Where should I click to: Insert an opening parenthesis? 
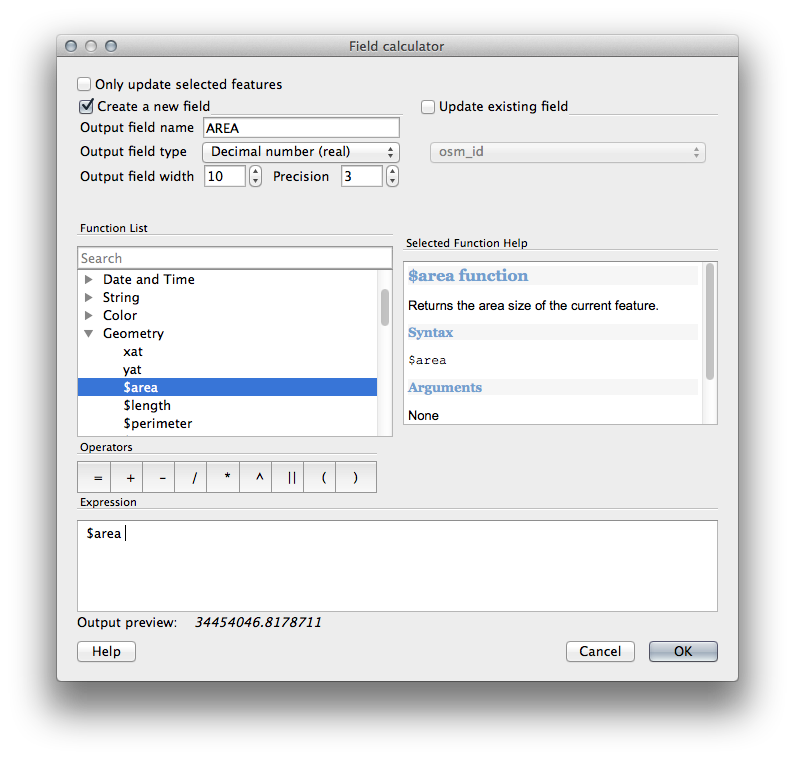323,478
